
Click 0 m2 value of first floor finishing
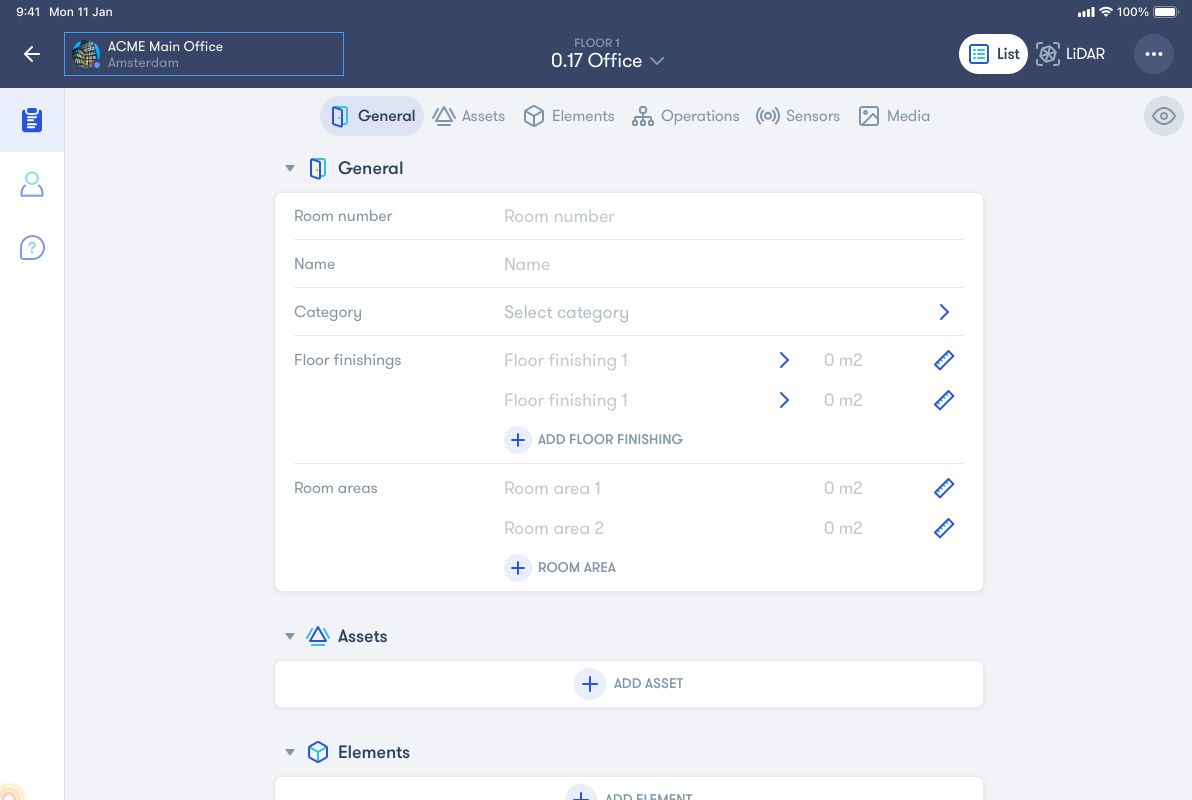[843, 360]
